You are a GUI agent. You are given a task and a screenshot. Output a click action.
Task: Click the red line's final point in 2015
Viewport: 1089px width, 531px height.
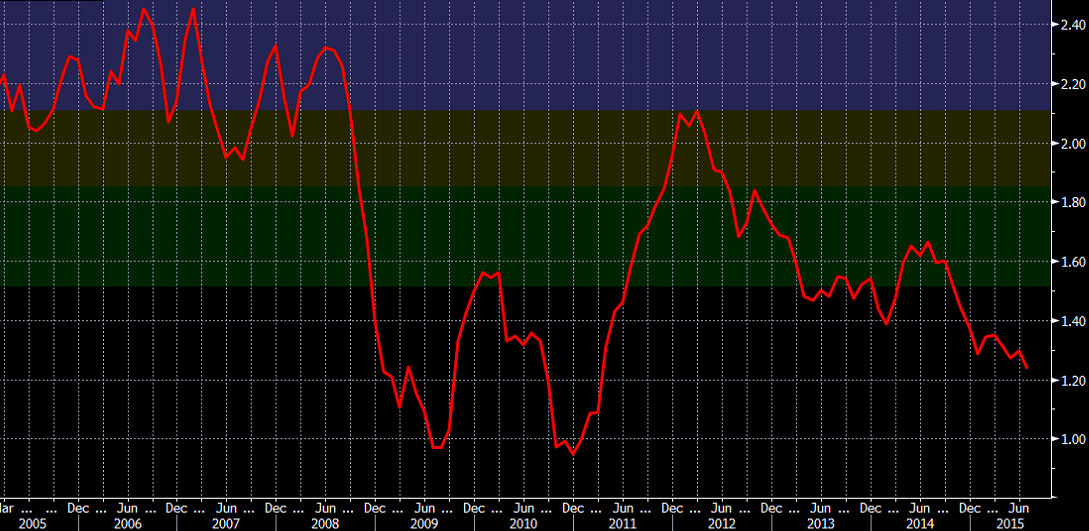1028,368
